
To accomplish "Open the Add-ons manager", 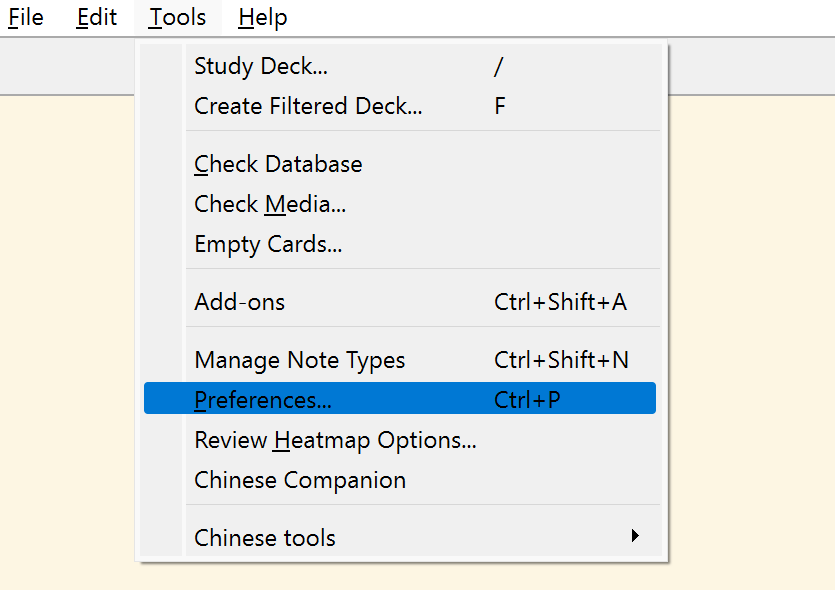I will [x=240, y=302].
